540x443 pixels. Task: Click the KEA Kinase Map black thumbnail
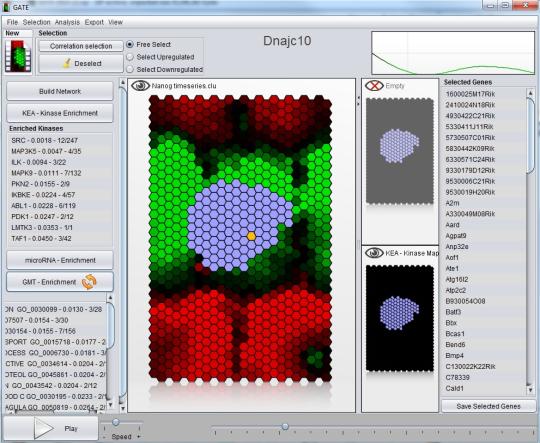[x=399, y=318]
